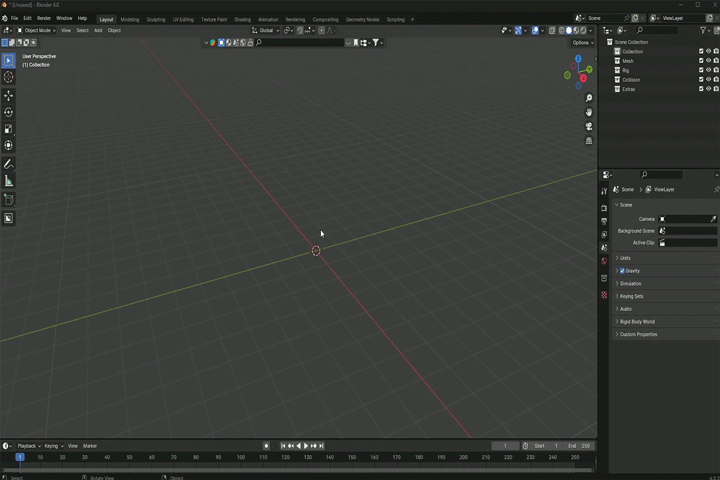This screenshot has height=480, width=720.
Task: Open the Options dropdown in viewport
Action: tap(583, 43)
